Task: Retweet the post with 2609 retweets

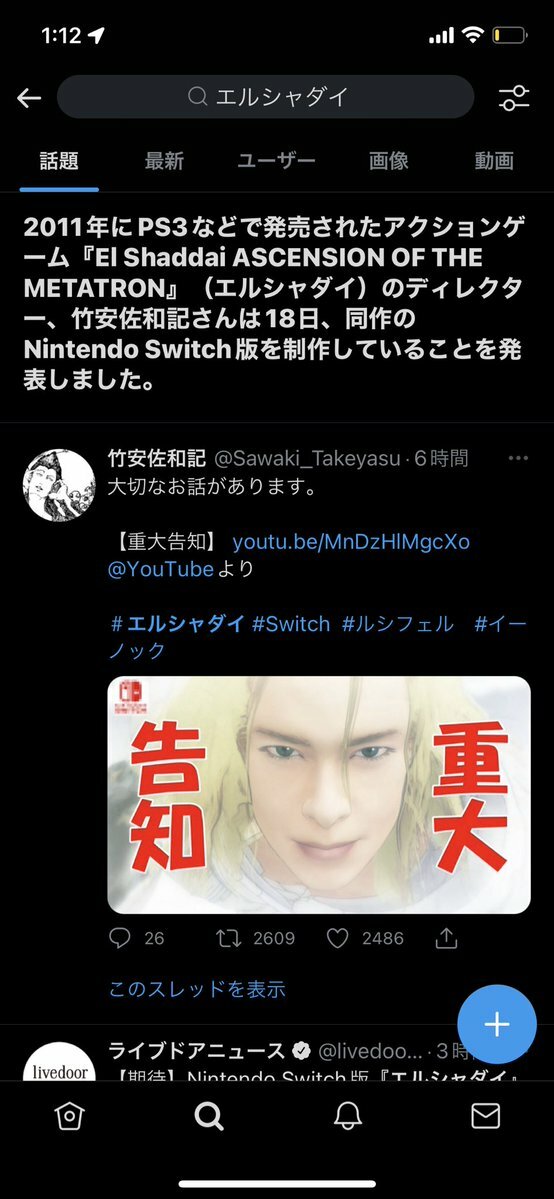Action: click(x=228, y=937)
